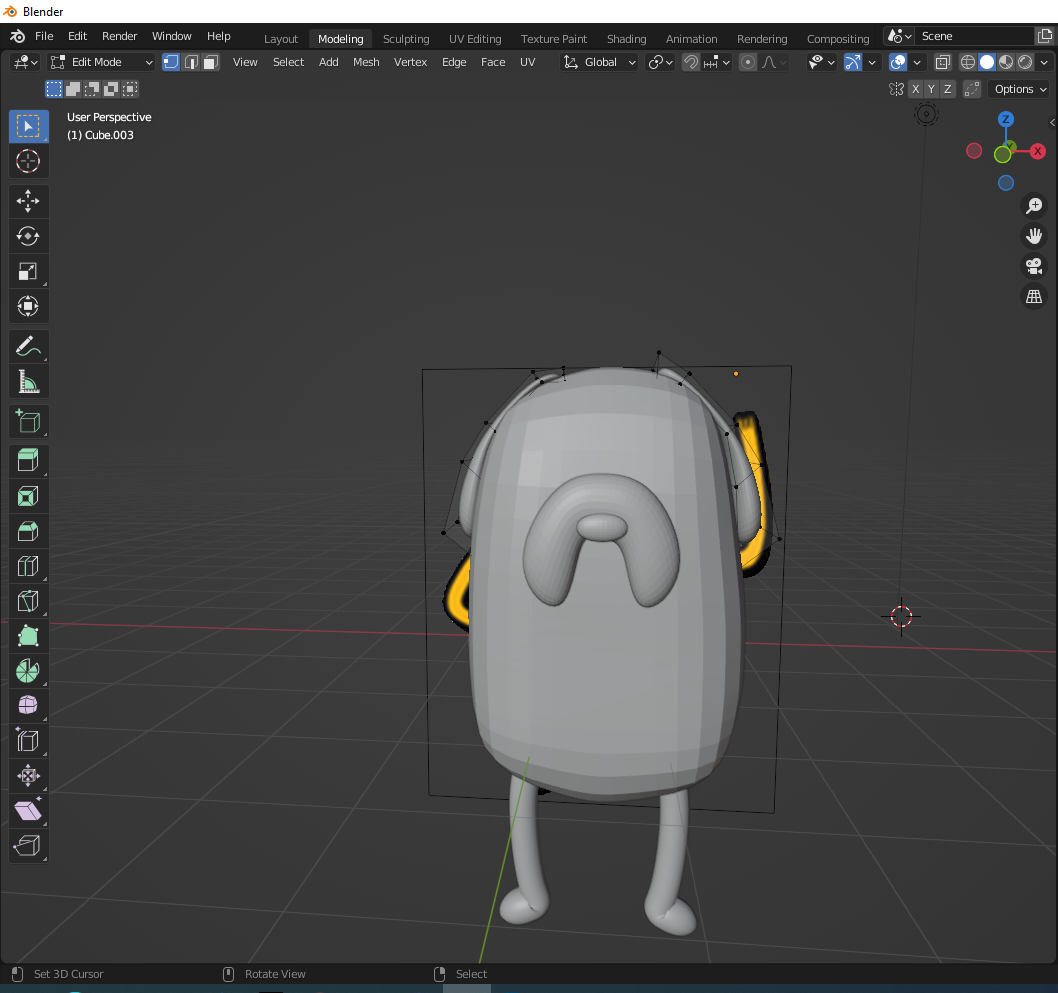Open the gizmo options dropdown arrow
The height and width of the screenshot is (993, 1058).
click(872, 63)
